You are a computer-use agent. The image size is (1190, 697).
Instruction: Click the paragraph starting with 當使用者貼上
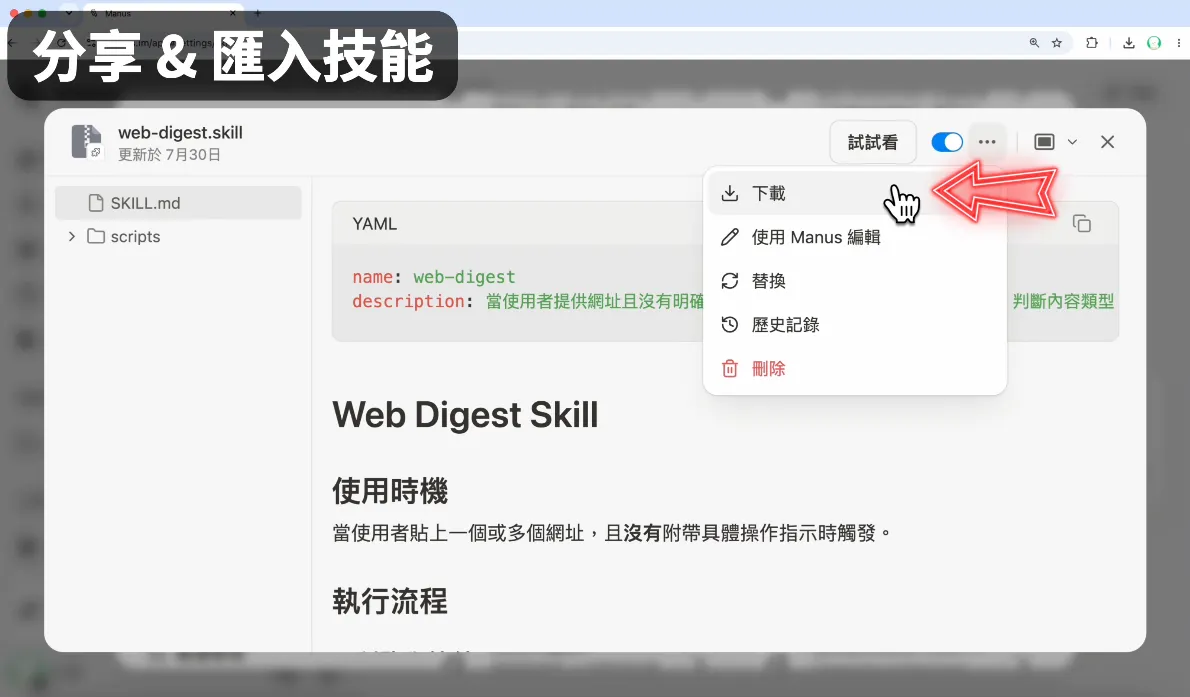612,533
